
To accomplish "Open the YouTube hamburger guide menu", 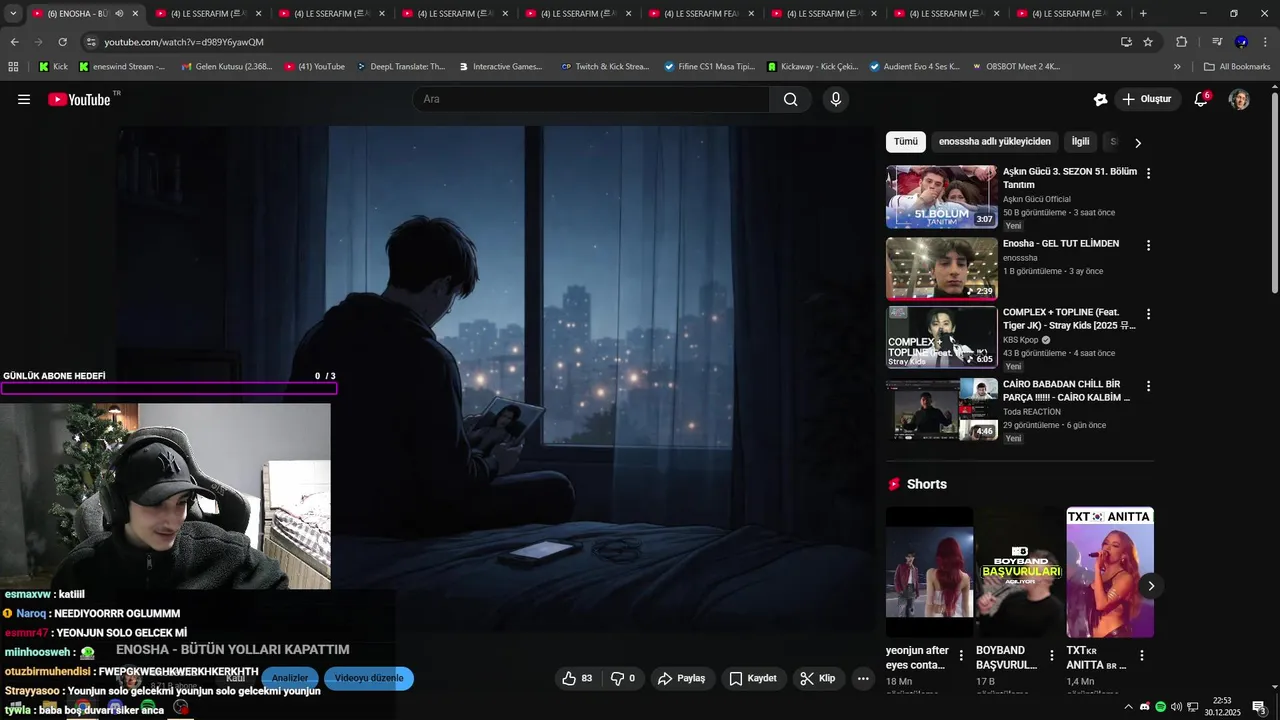I will (x=24, y=99).
